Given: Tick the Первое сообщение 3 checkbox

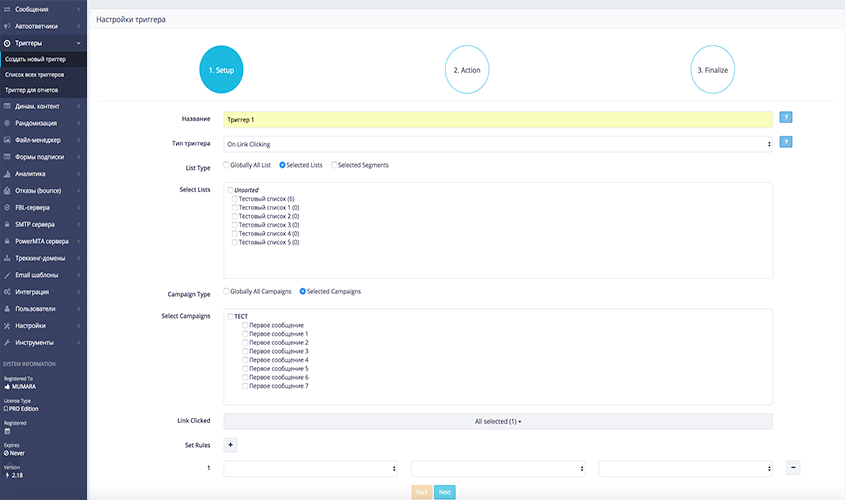Looking at the screenshot, I should click(x=245, y=351).
